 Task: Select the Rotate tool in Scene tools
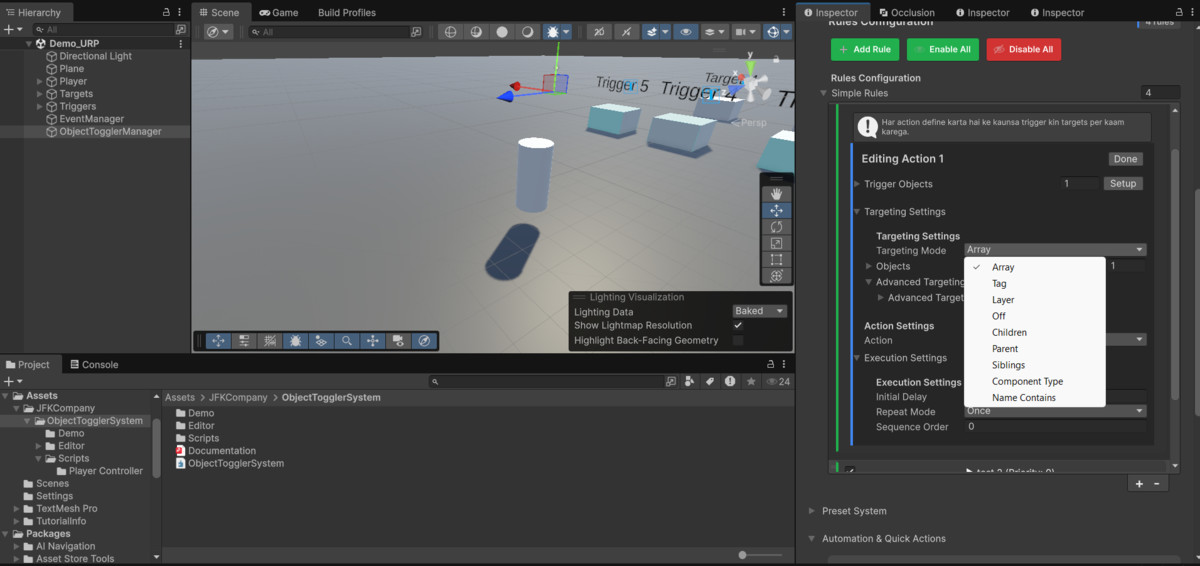pos(776,227)
